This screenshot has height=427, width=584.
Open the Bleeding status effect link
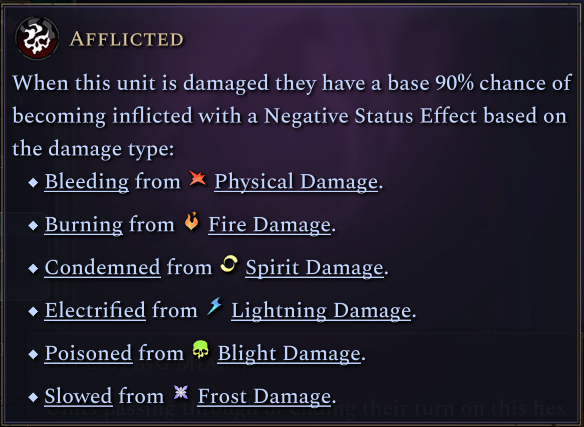coord(87,182)
